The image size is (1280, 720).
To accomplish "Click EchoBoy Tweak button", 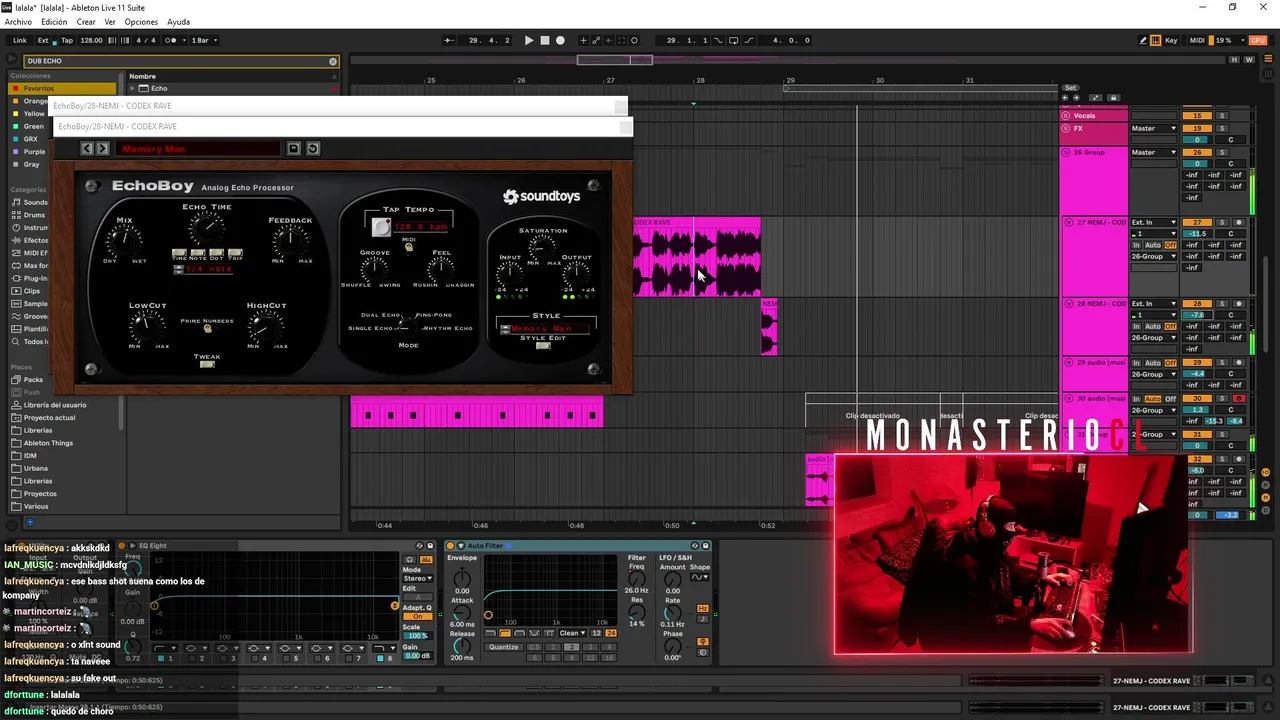I will pyautogui.click(x=207, y=364).
